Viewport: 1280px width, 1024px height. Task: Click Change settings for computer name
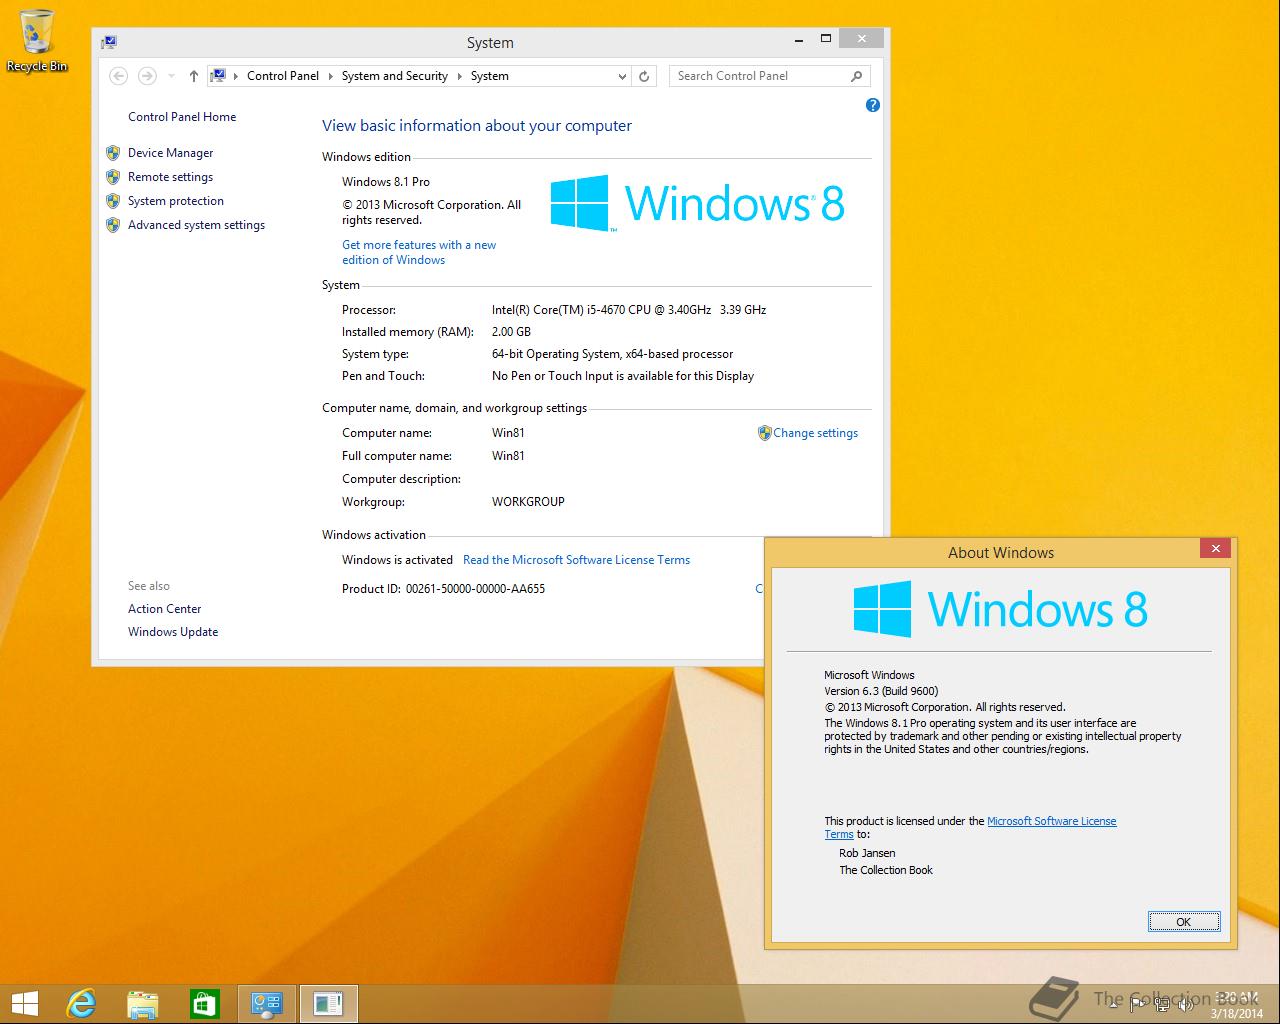point(816,433)
